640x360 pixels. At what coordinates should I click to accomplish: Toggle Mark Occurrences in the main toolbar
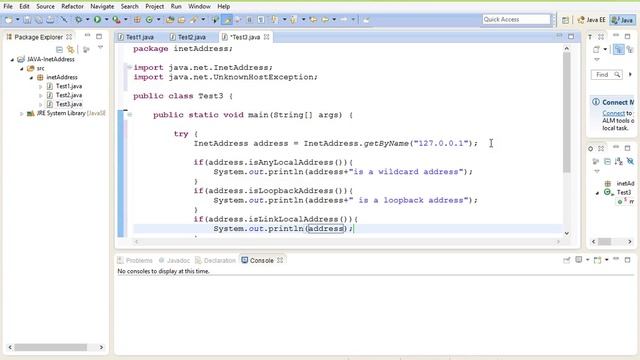(x=227, y=20)
